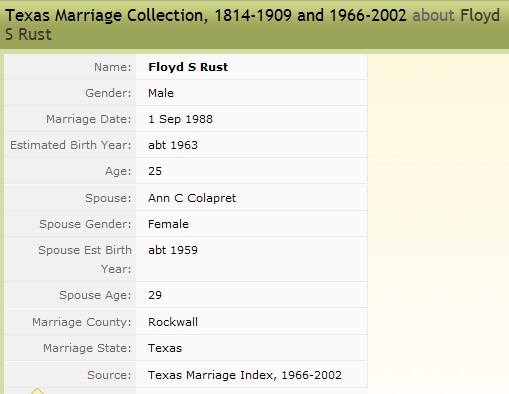Click the Spouse Age value 29
509x394 pixels.
[155, 295]
